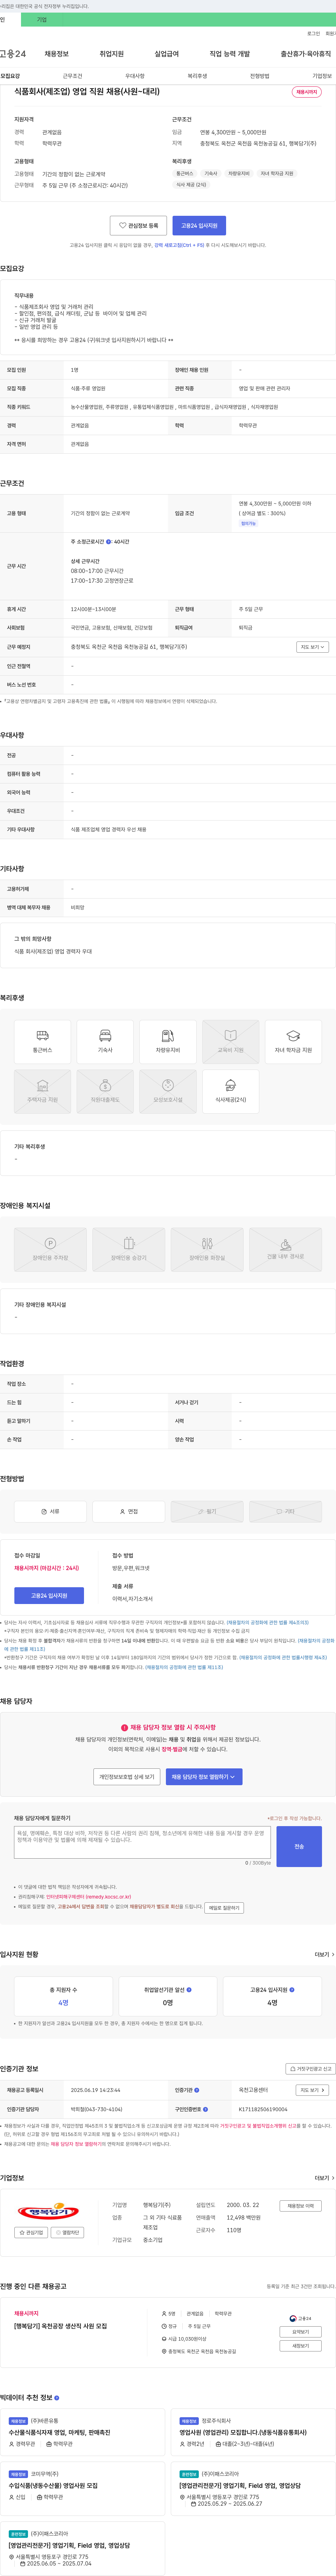Click the help icon beside 빅데이터 추천 정보

[x=57, y=2398]
